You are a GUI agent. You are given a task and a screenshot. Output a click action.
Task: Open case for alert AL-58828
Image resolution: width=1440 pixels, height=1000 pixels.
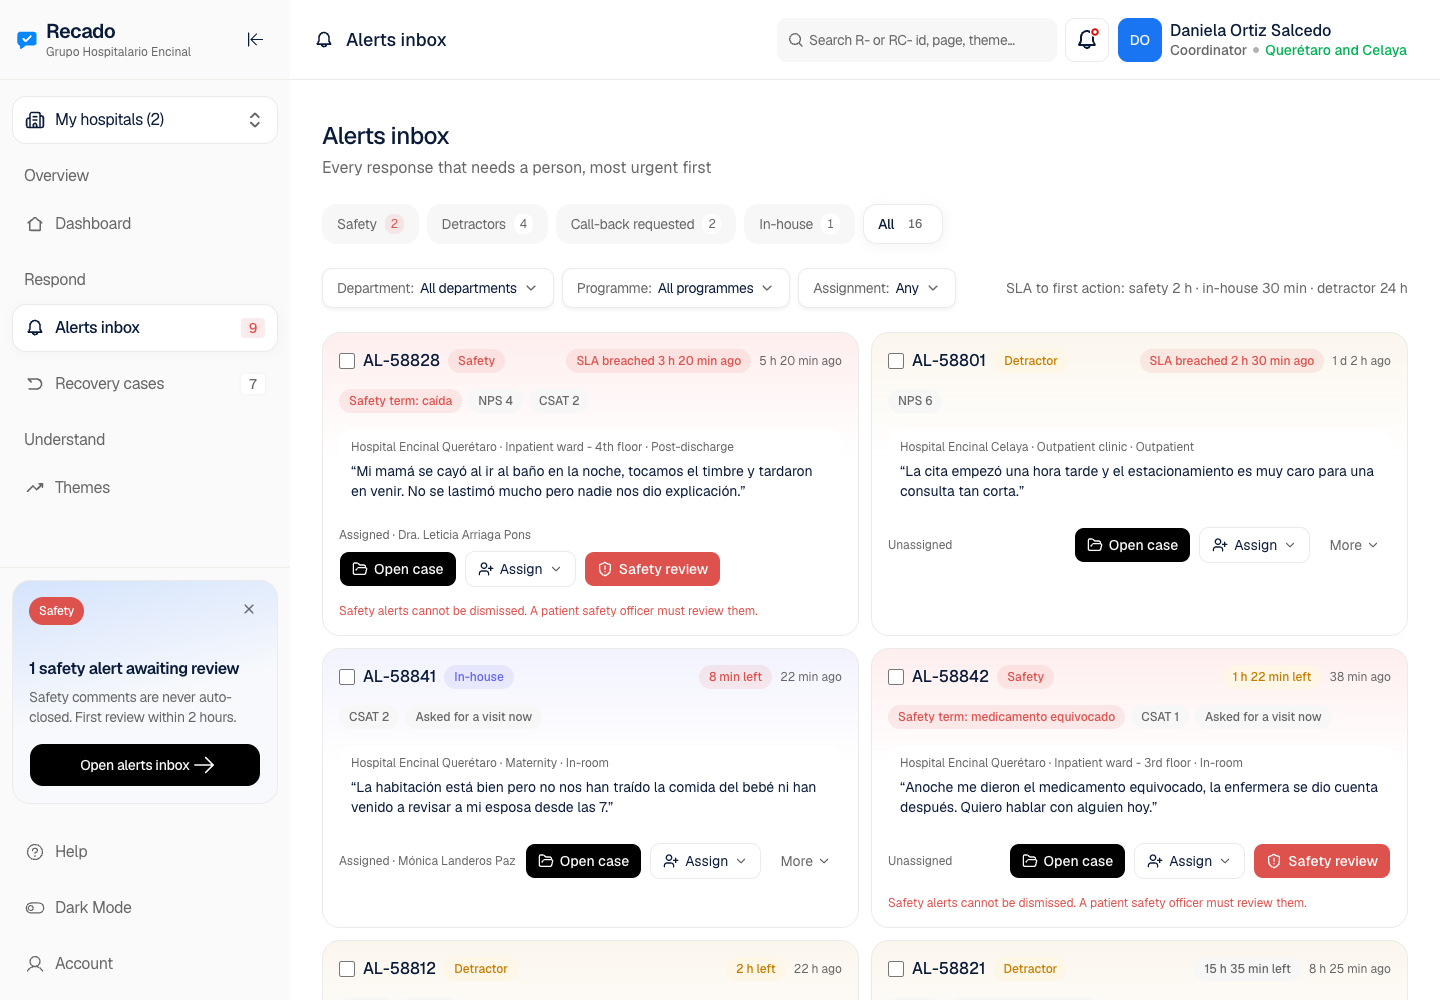tap(398, 569)
